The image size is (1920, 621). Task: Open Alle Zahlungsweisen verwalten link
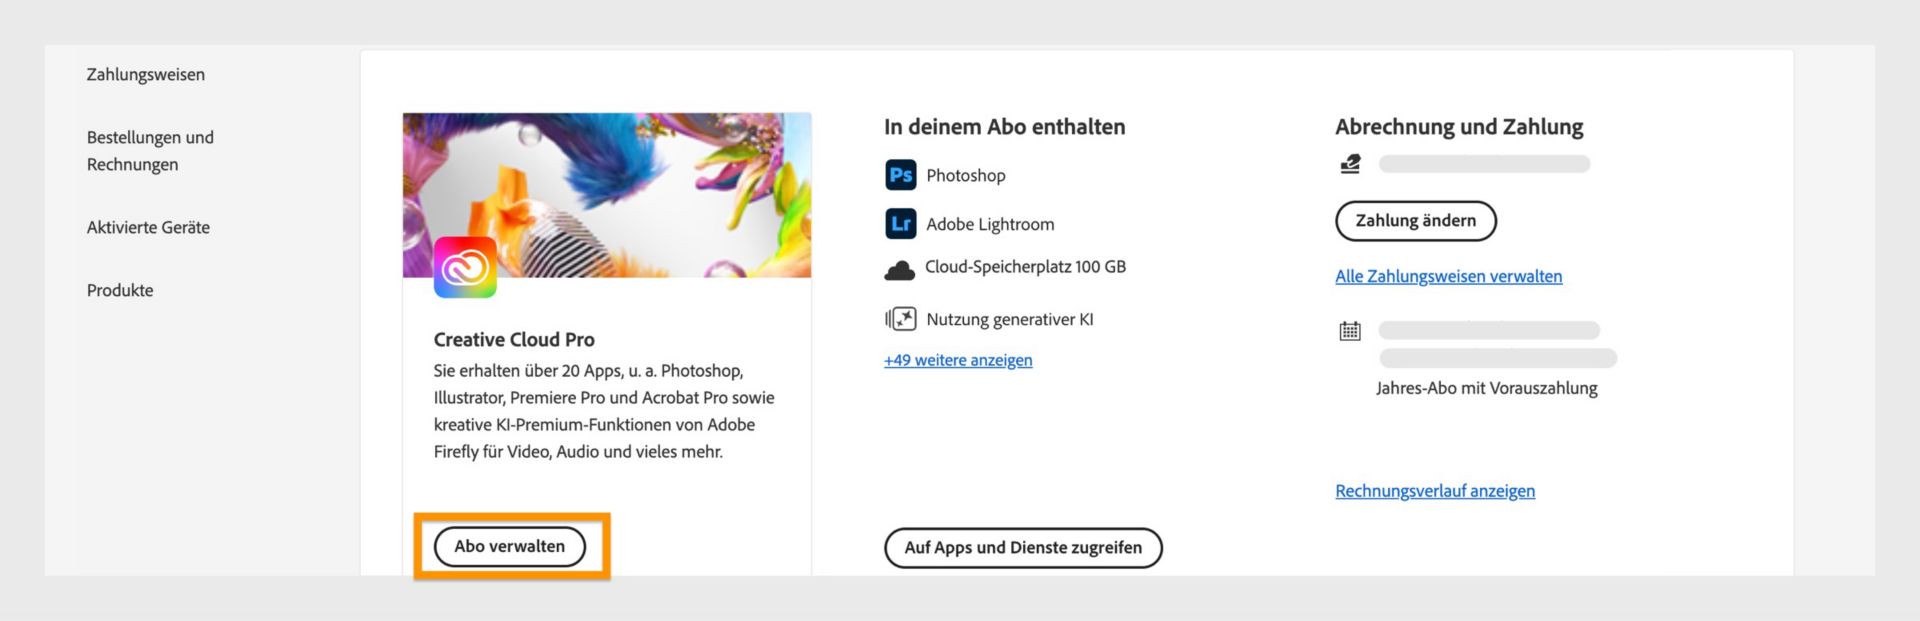click(x=1449, y=276)
